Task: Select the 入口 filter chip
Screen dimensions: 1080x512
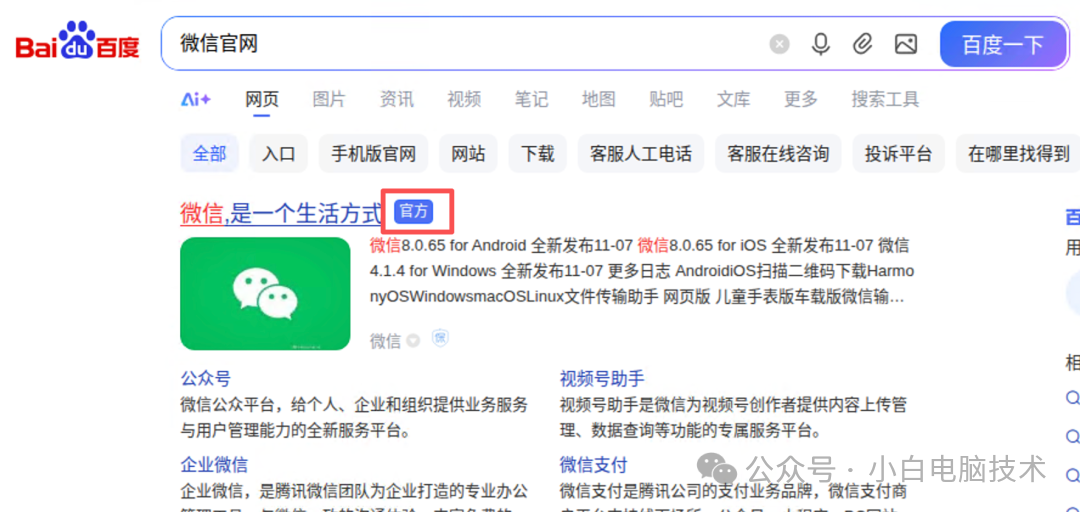Action: pyautogui.click(x=278, y=153)
